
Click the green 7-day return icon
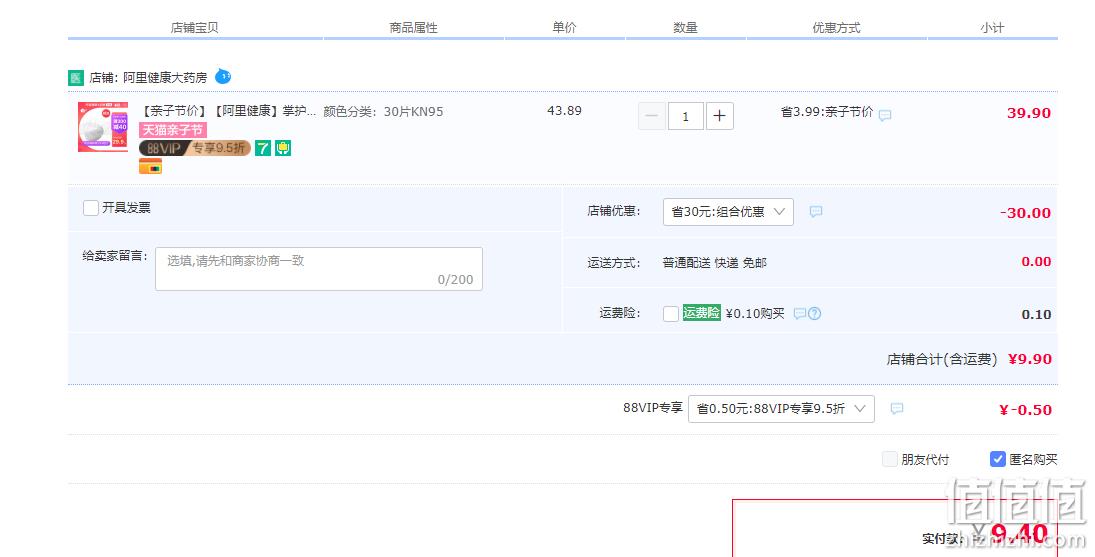click(x=263, y=148)
